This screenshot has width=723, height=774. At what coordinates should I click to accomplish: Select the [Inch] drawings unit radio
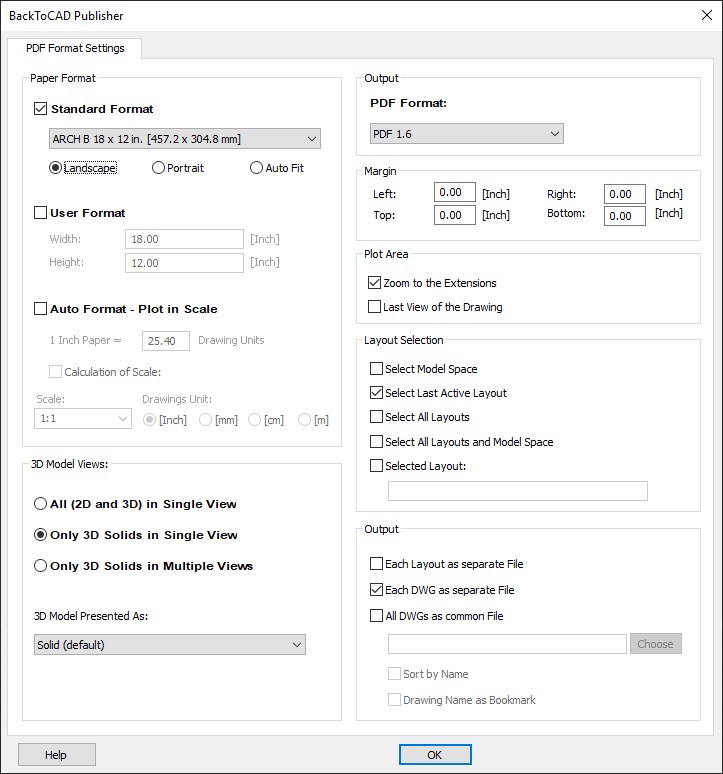coord(149,420)
